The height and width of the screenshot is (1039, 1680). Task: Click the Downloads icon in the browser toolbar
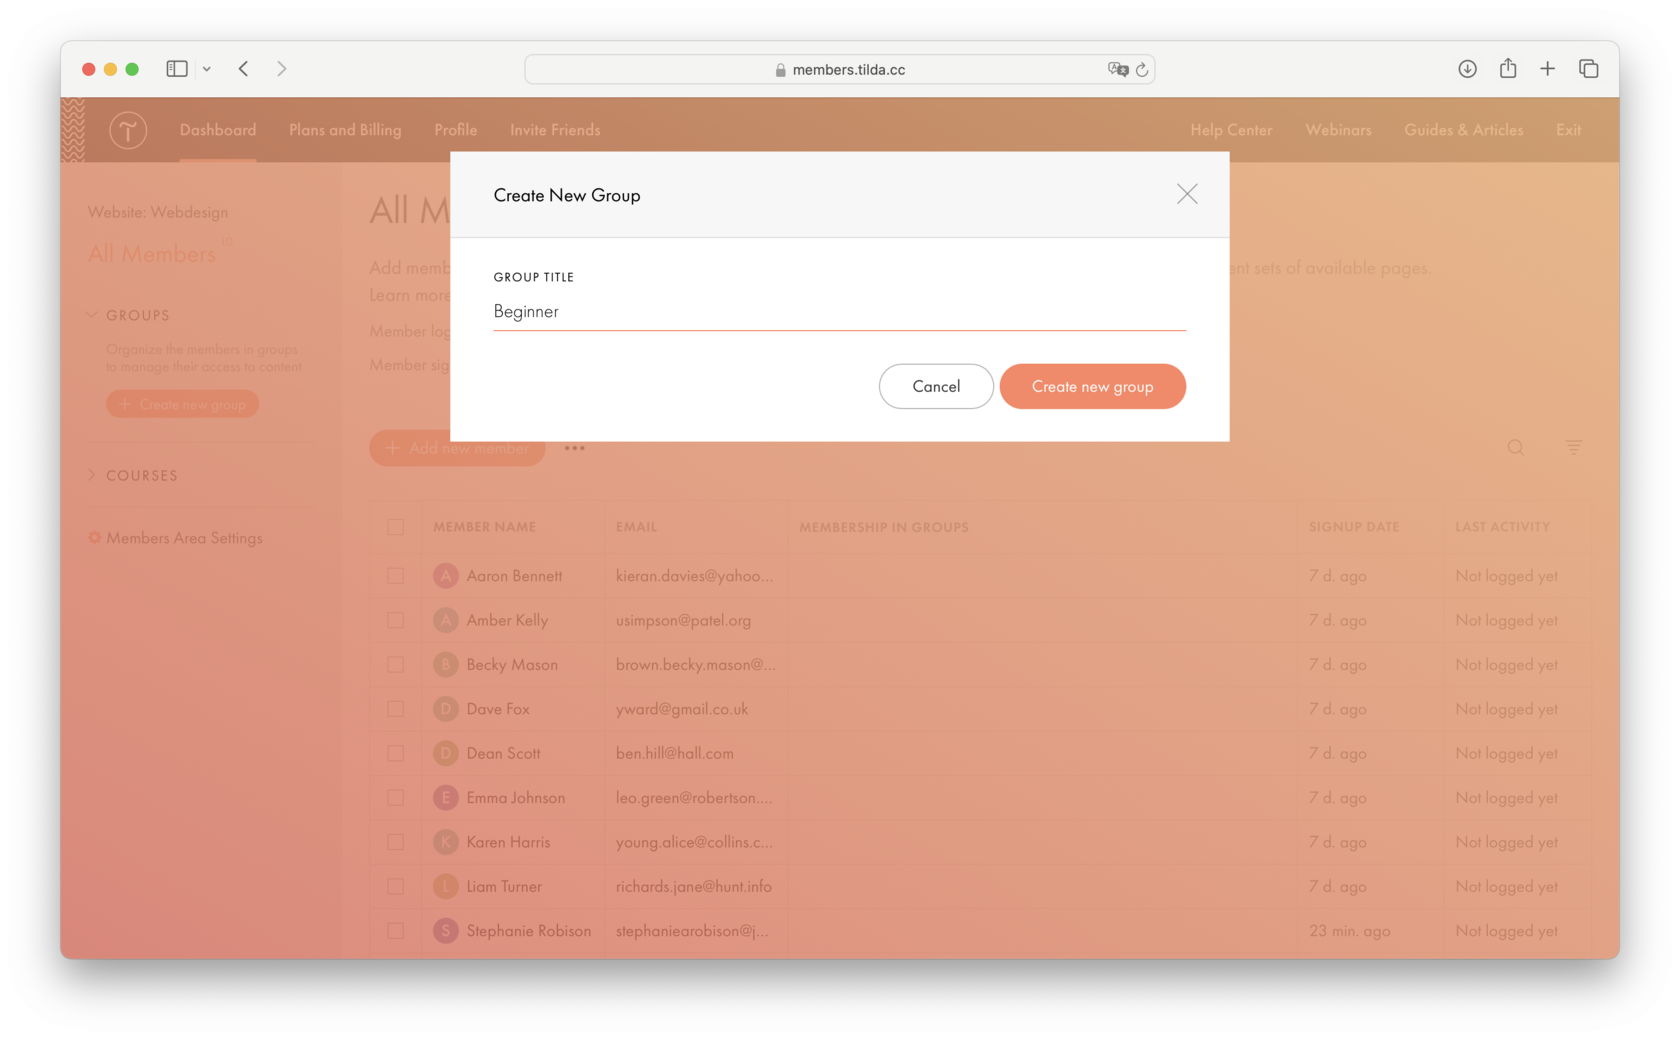1467,68
